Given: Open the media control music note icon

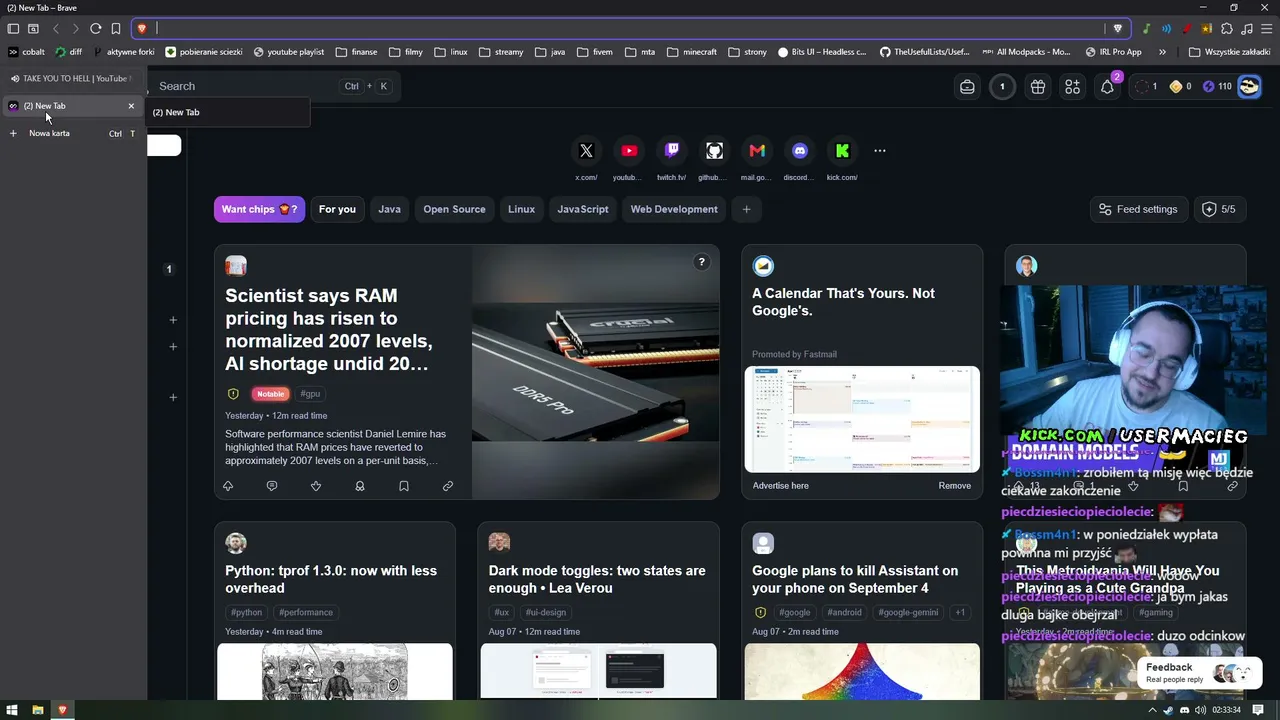Looking at the screenshot, I should point(1247,29).
